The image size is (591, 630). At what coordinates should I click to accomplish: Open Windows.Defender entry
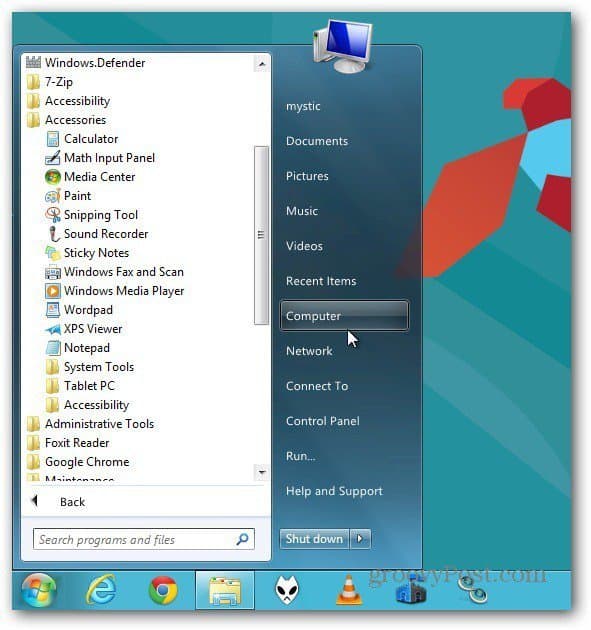click(x=86, y=63)
